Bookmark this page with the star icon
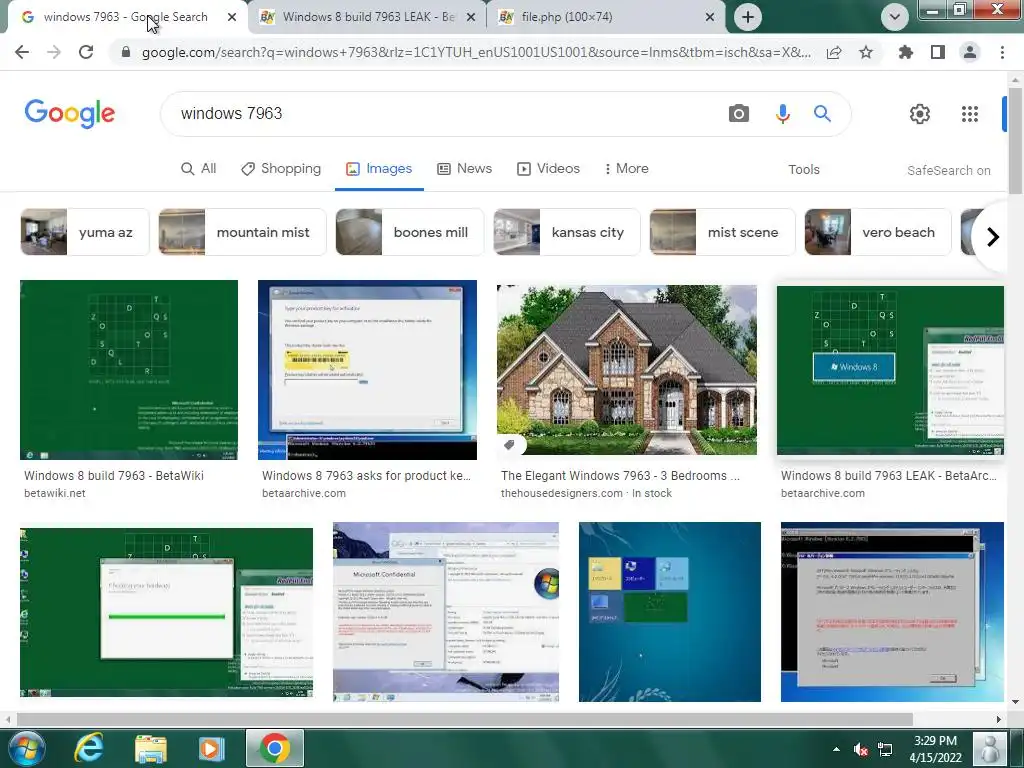Viewport: 1024px width, 768px height. 866,52
